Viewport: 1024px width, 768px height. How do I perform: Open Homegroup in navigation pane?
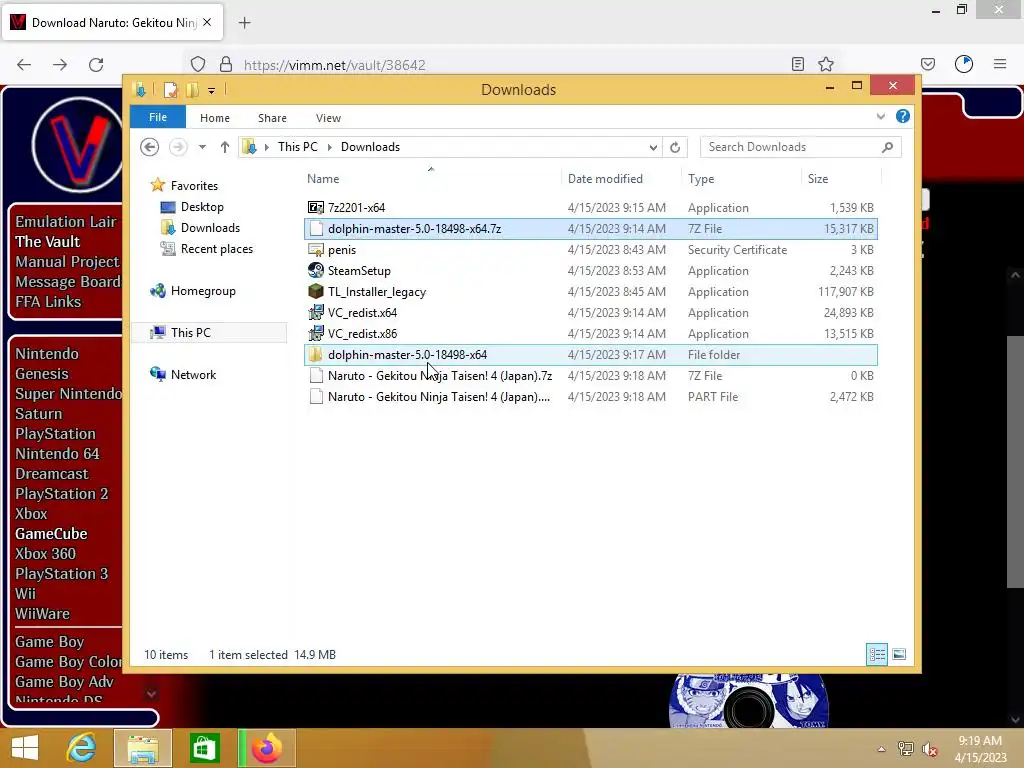203,291
